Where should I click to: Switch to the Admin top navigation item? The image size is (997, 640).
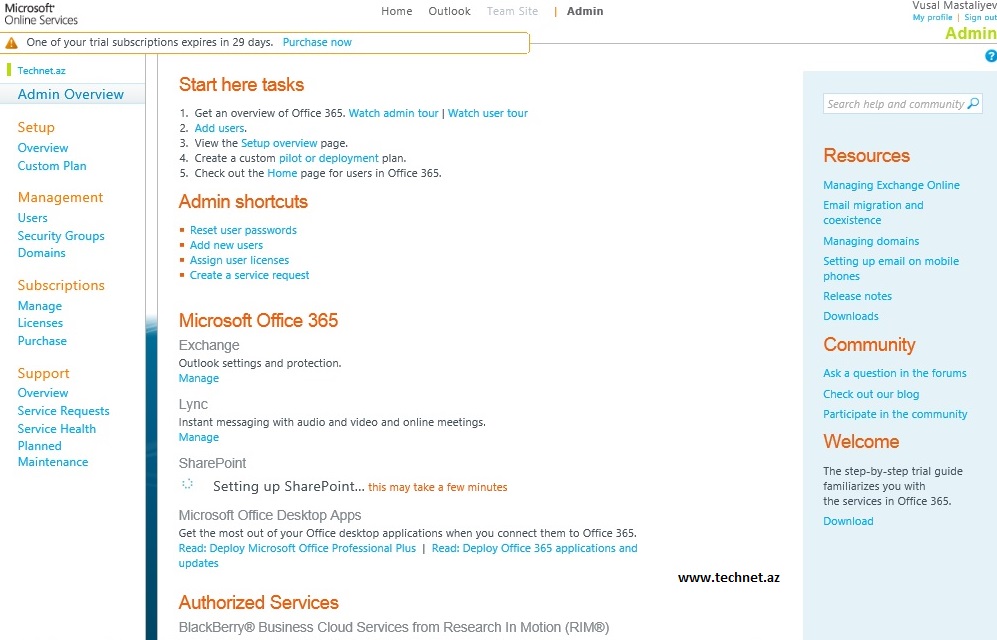pyautogui.click(x=585, y=11)
